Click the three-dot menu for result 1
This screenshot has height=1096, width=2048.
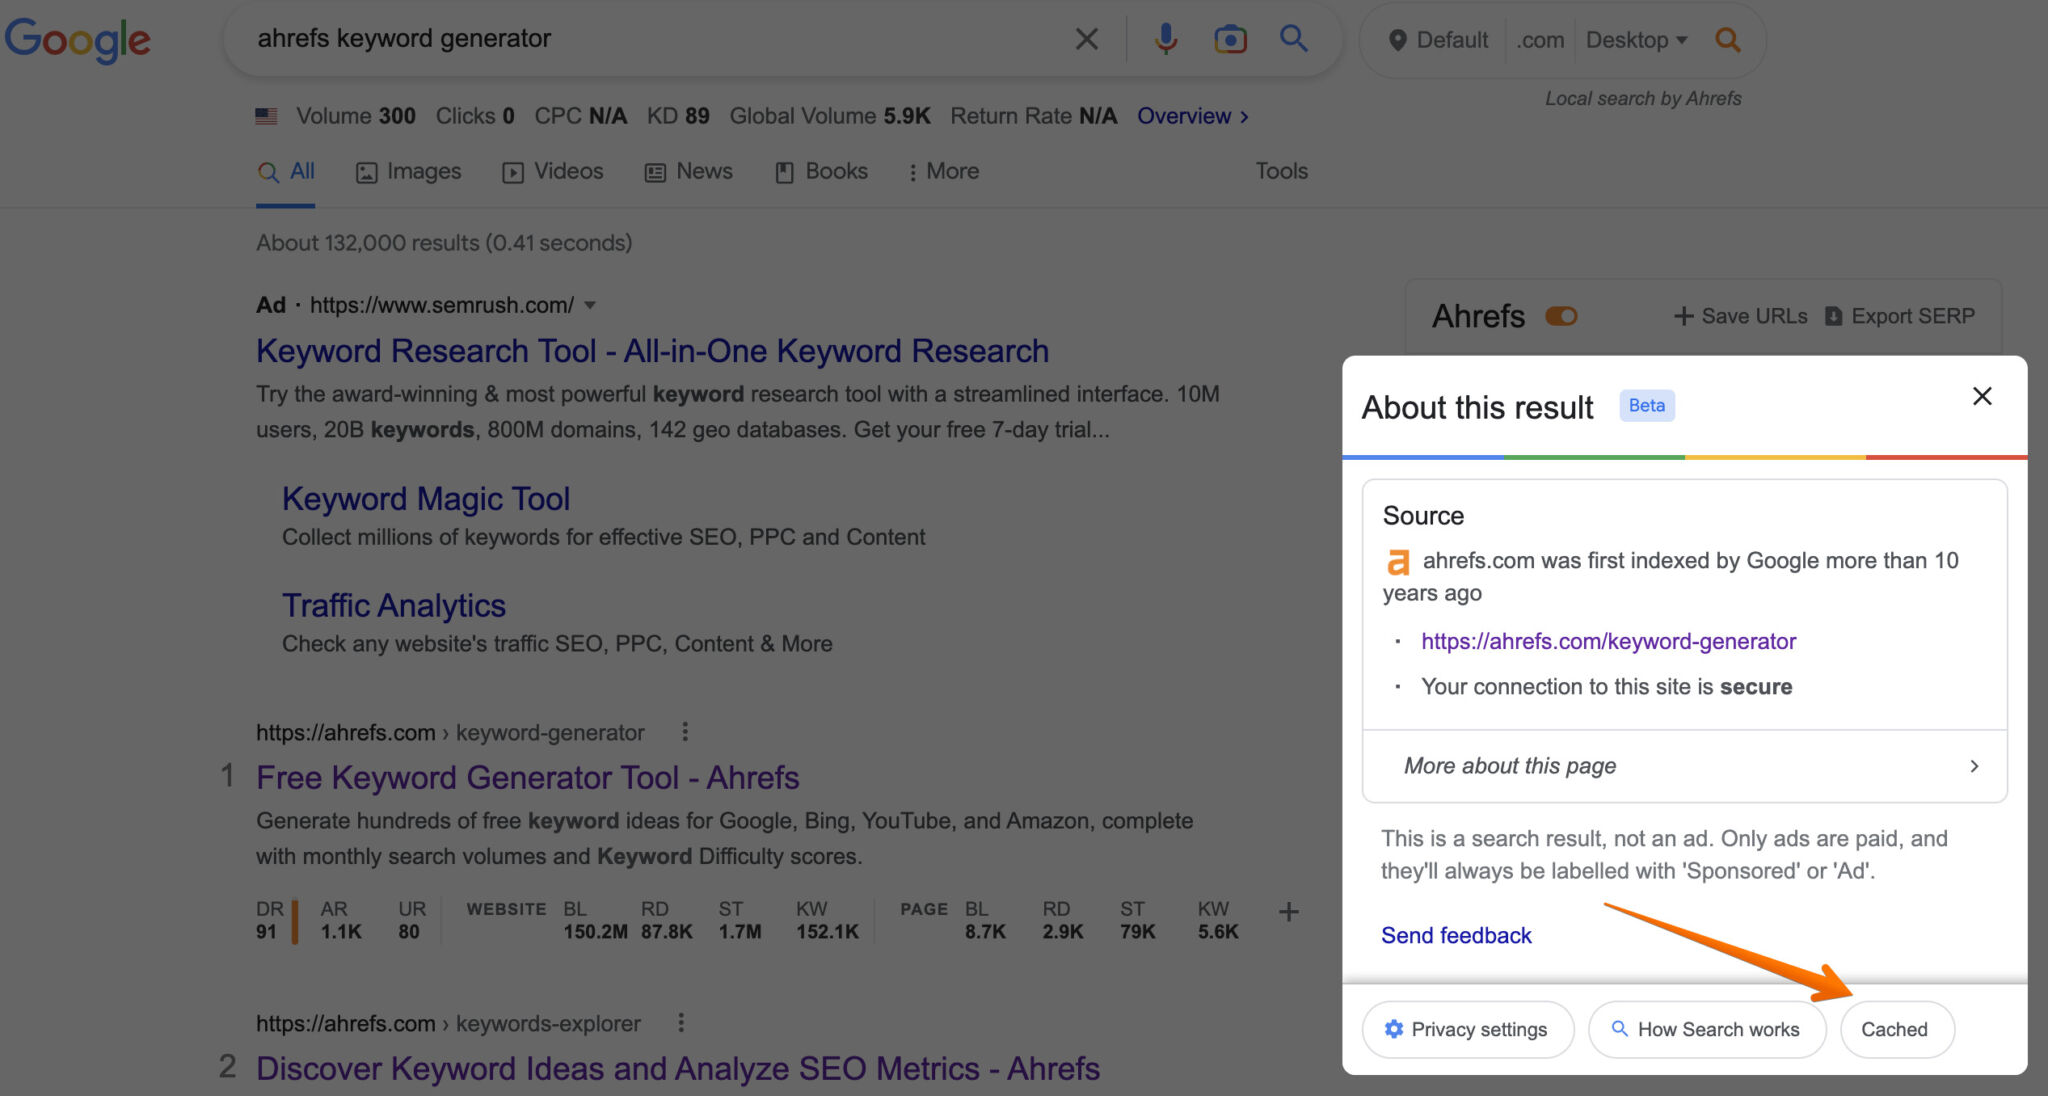(689, 733)
